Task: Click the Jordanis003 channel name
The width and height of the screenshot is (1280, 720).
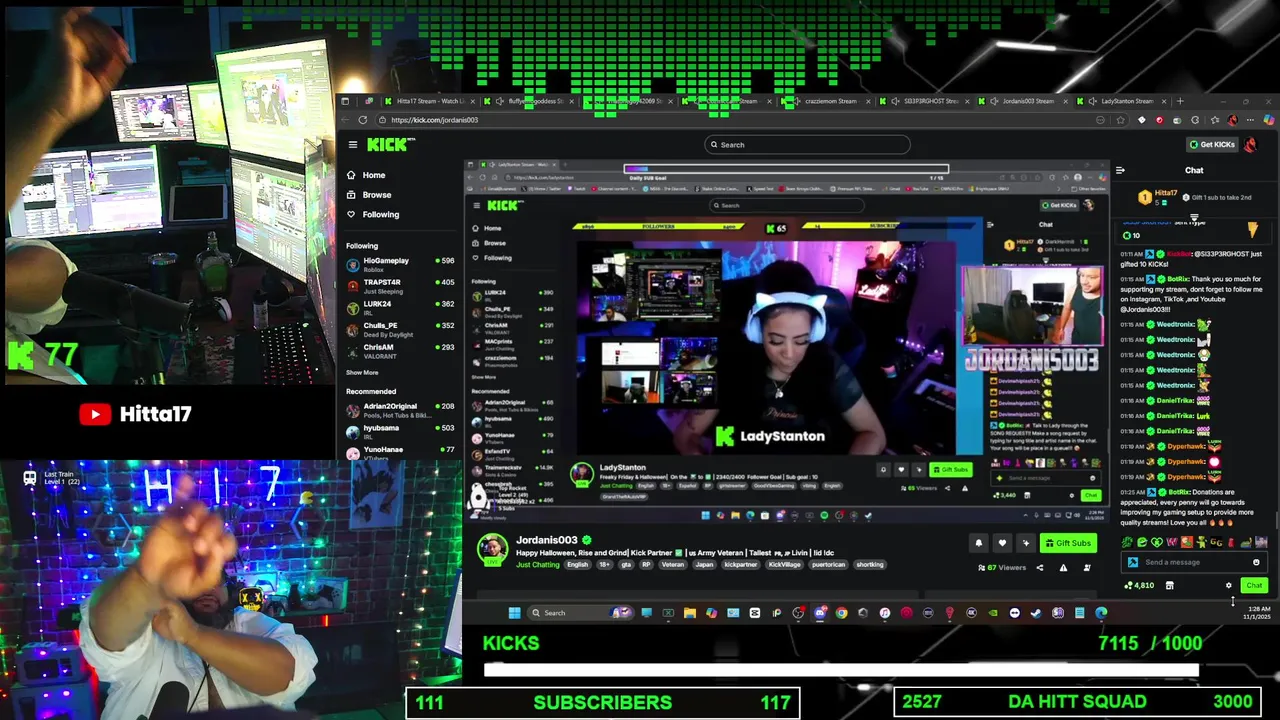Action: [546, 540]
